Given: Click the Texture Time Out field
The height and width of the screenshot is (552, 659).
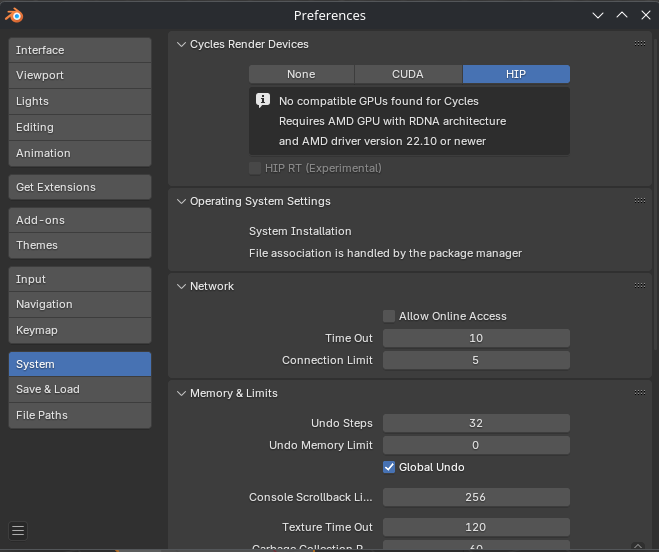Looking at the screenshot, I should (x=476, y=527).
